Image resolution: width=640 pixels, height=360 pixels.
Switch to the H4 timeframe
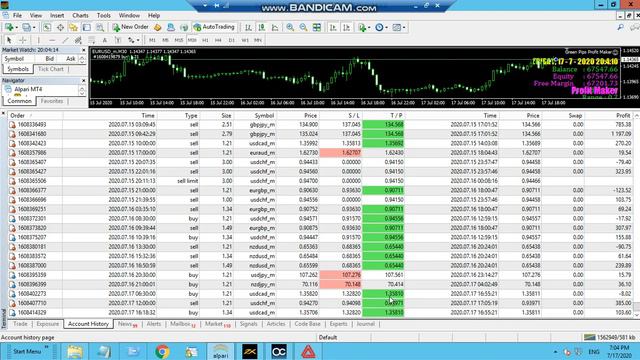tap(218, 40)
